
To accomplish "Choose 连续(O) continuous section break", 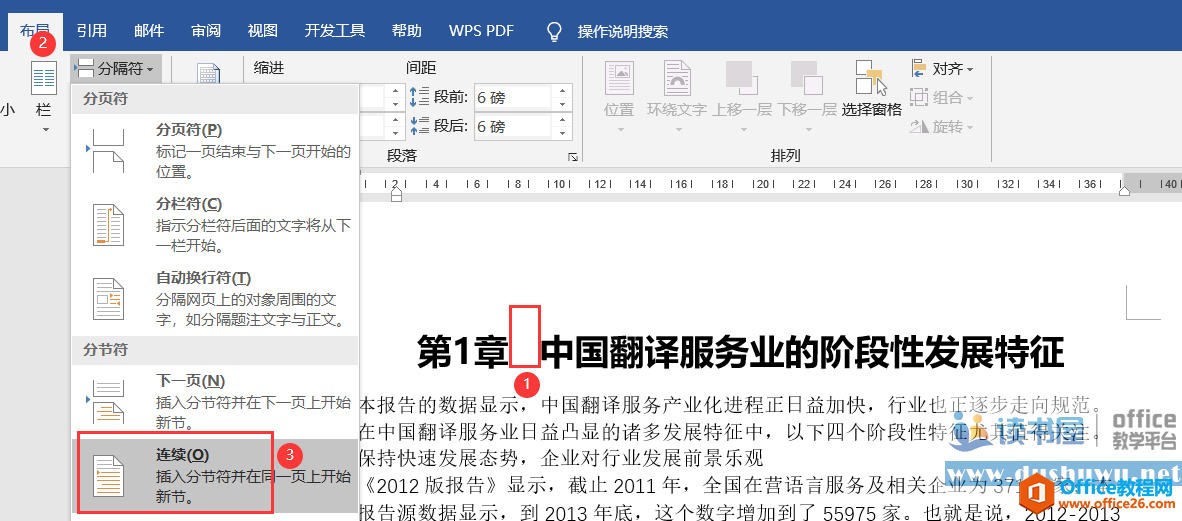I will pyautogui.click(x=214, y=476).
